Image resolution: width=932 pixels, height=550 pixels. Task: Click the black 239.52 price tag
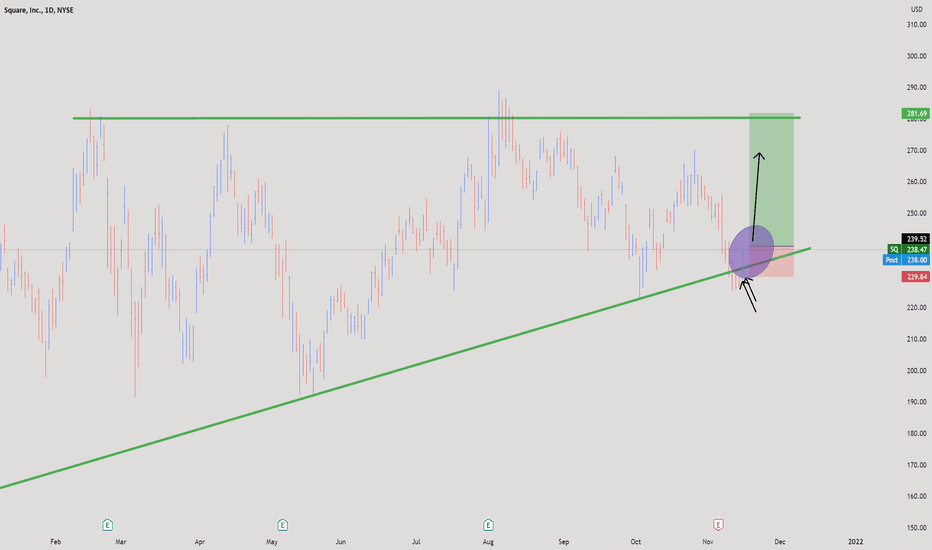915,238
